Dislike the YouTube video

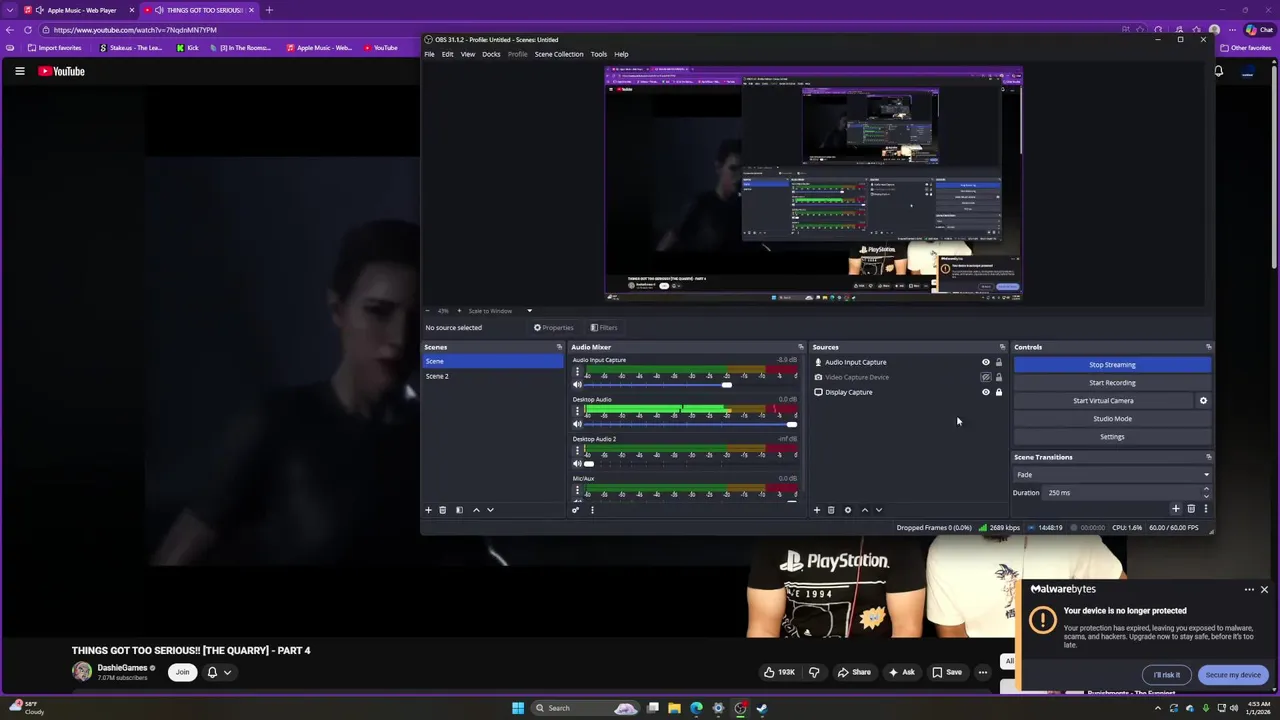814,672
